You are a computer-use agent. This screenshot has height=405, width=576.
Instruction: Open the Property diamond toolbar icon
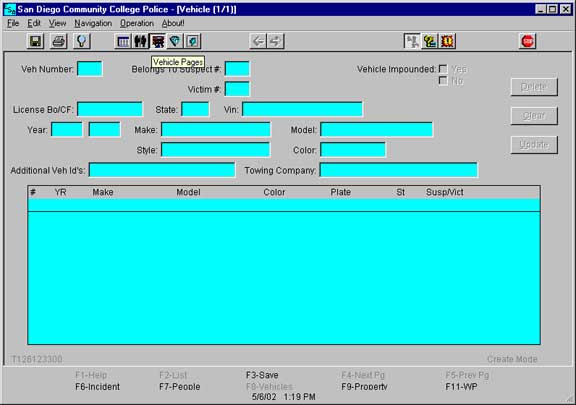point(175,41)
